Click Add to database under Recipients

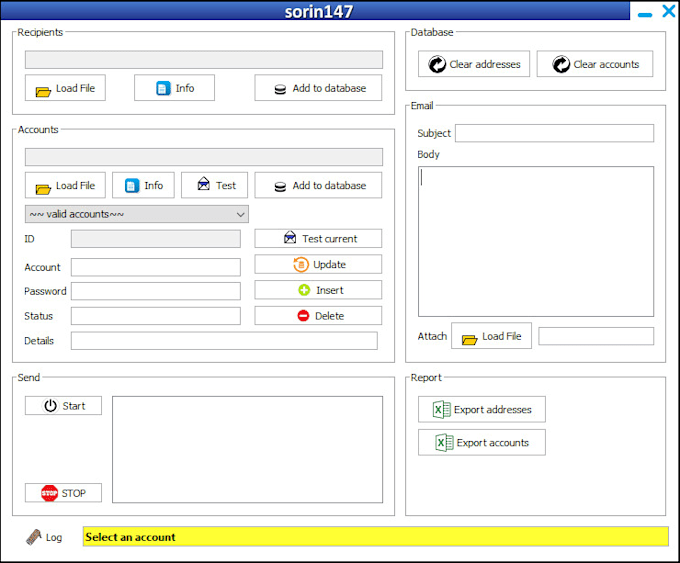pyautogui.click(x=318, y=88)
